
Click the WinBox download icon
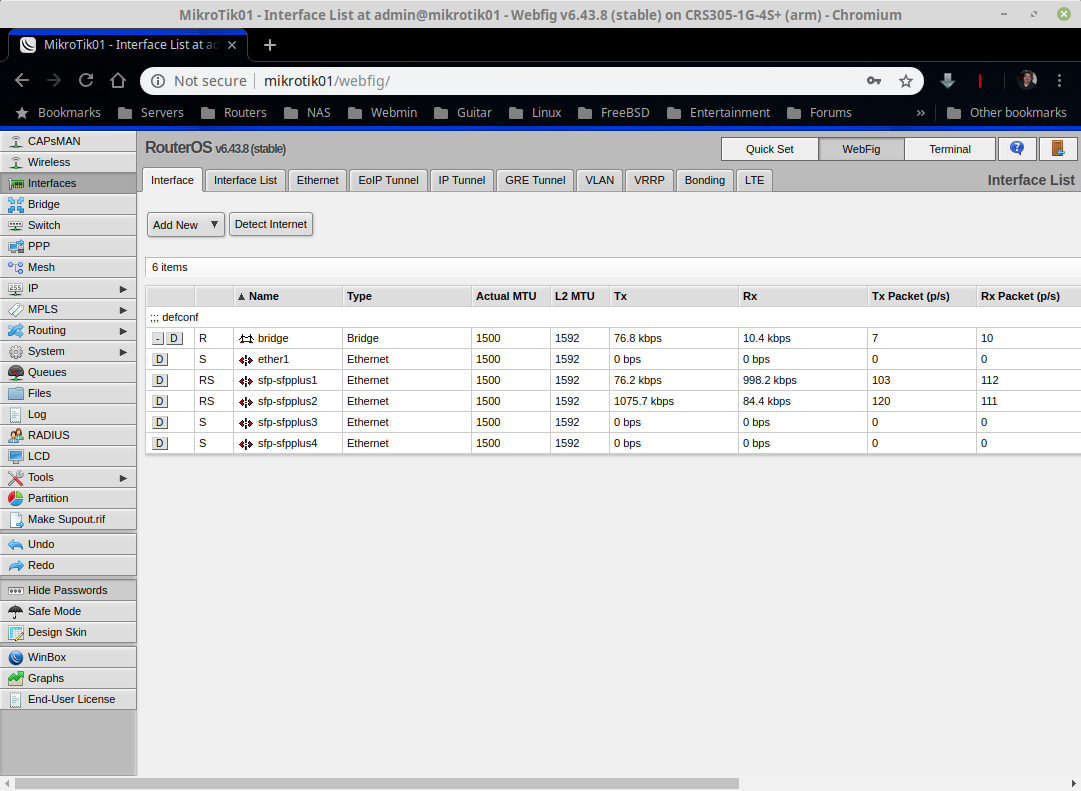(15, 658)
